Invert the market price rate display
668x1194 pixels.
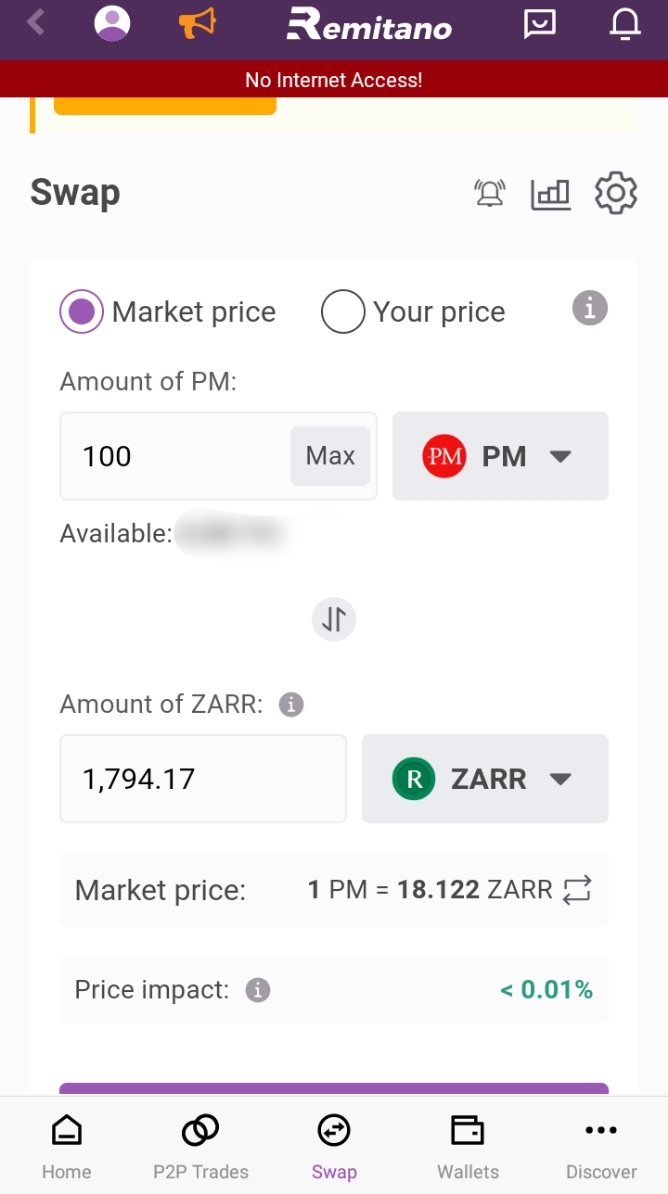(578, 890)
